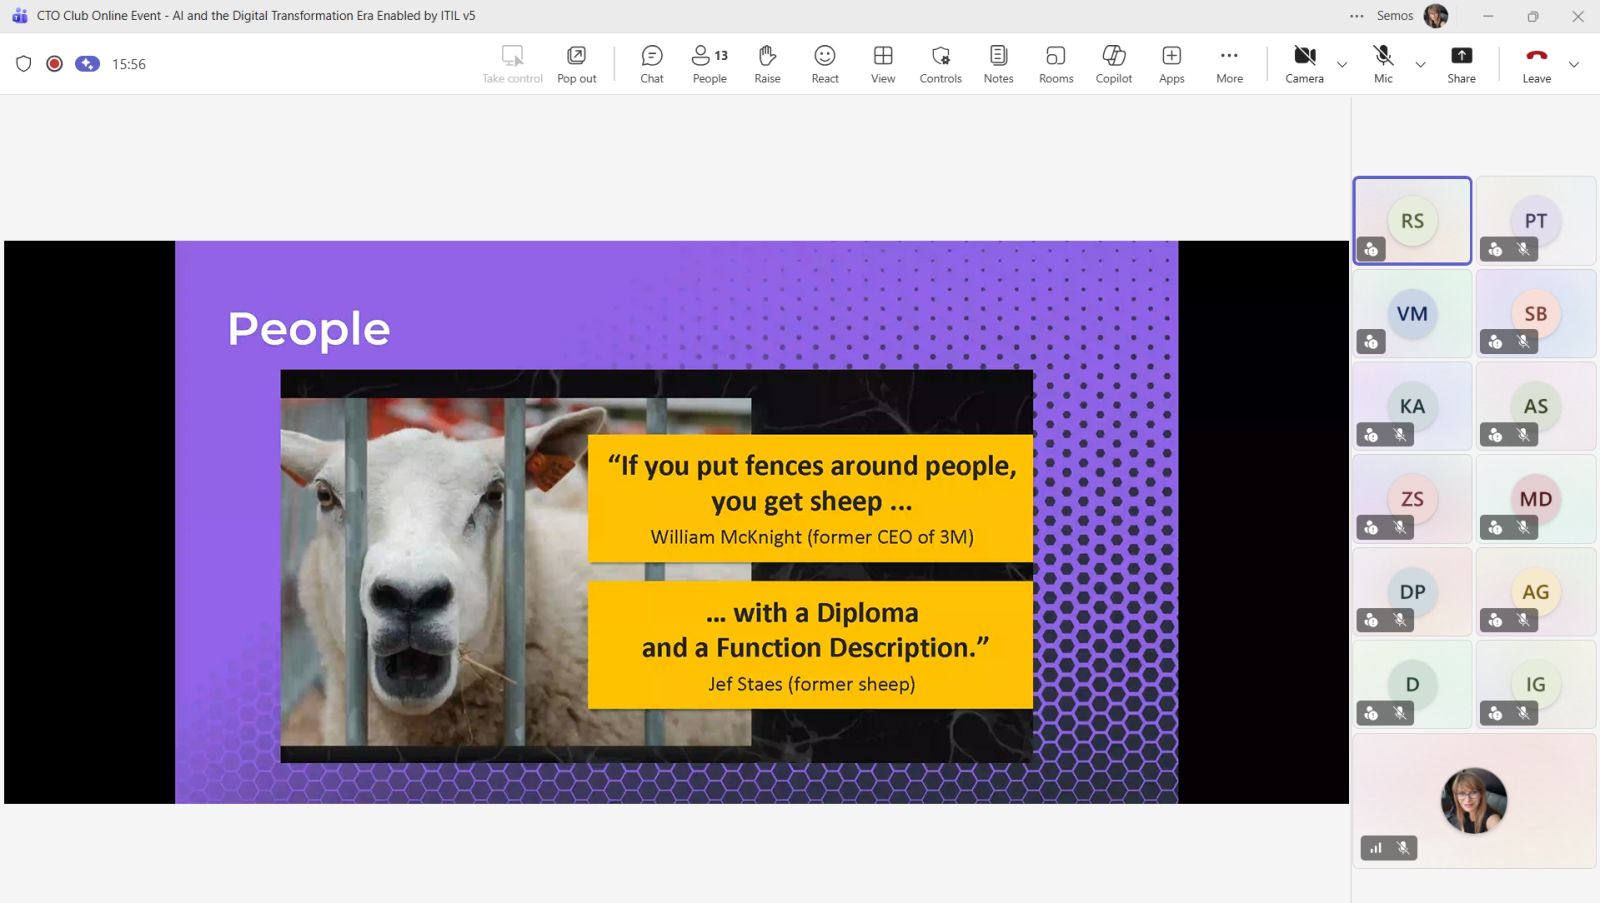Image resolution: width=1600 pixels, height=903 pixels.
Task: Open meeting Notes
Action: (998, 64)
